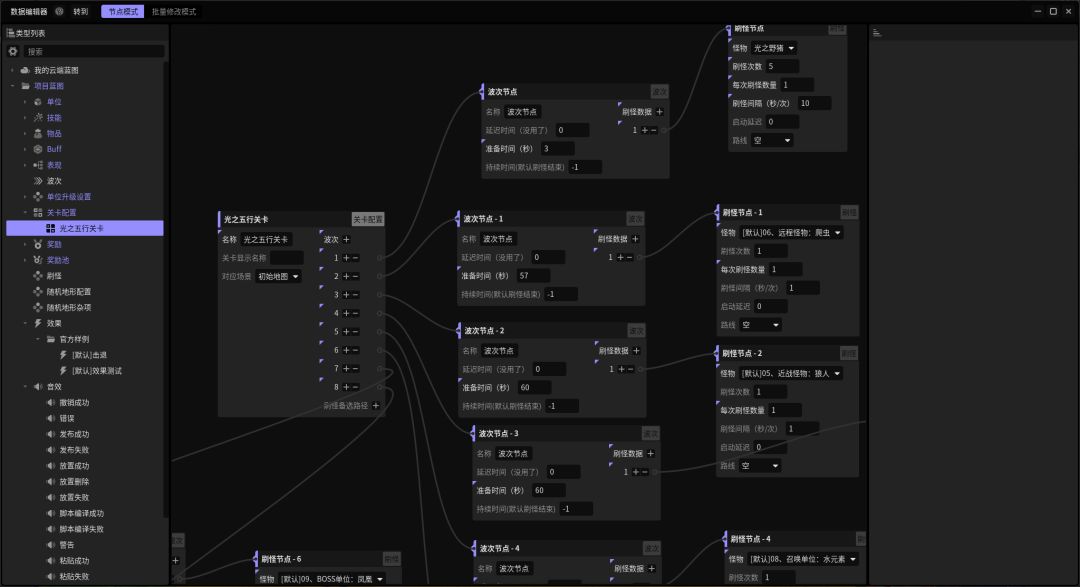Click the 表现 icon in the type tree
The width and height of the screenshot is (1080, 587).
point(38,165)
